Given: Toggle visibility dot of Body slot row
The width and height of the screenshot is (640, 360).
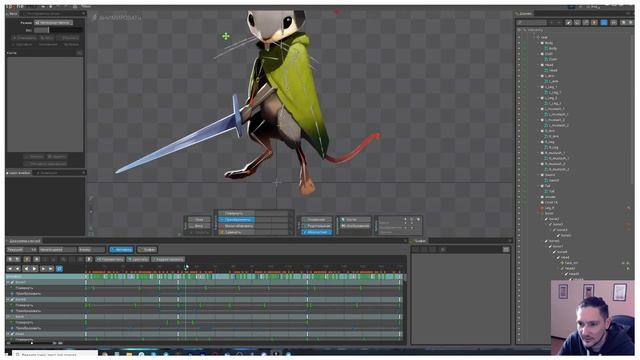Looking at the screenshot, I should [x=520, y=43].
